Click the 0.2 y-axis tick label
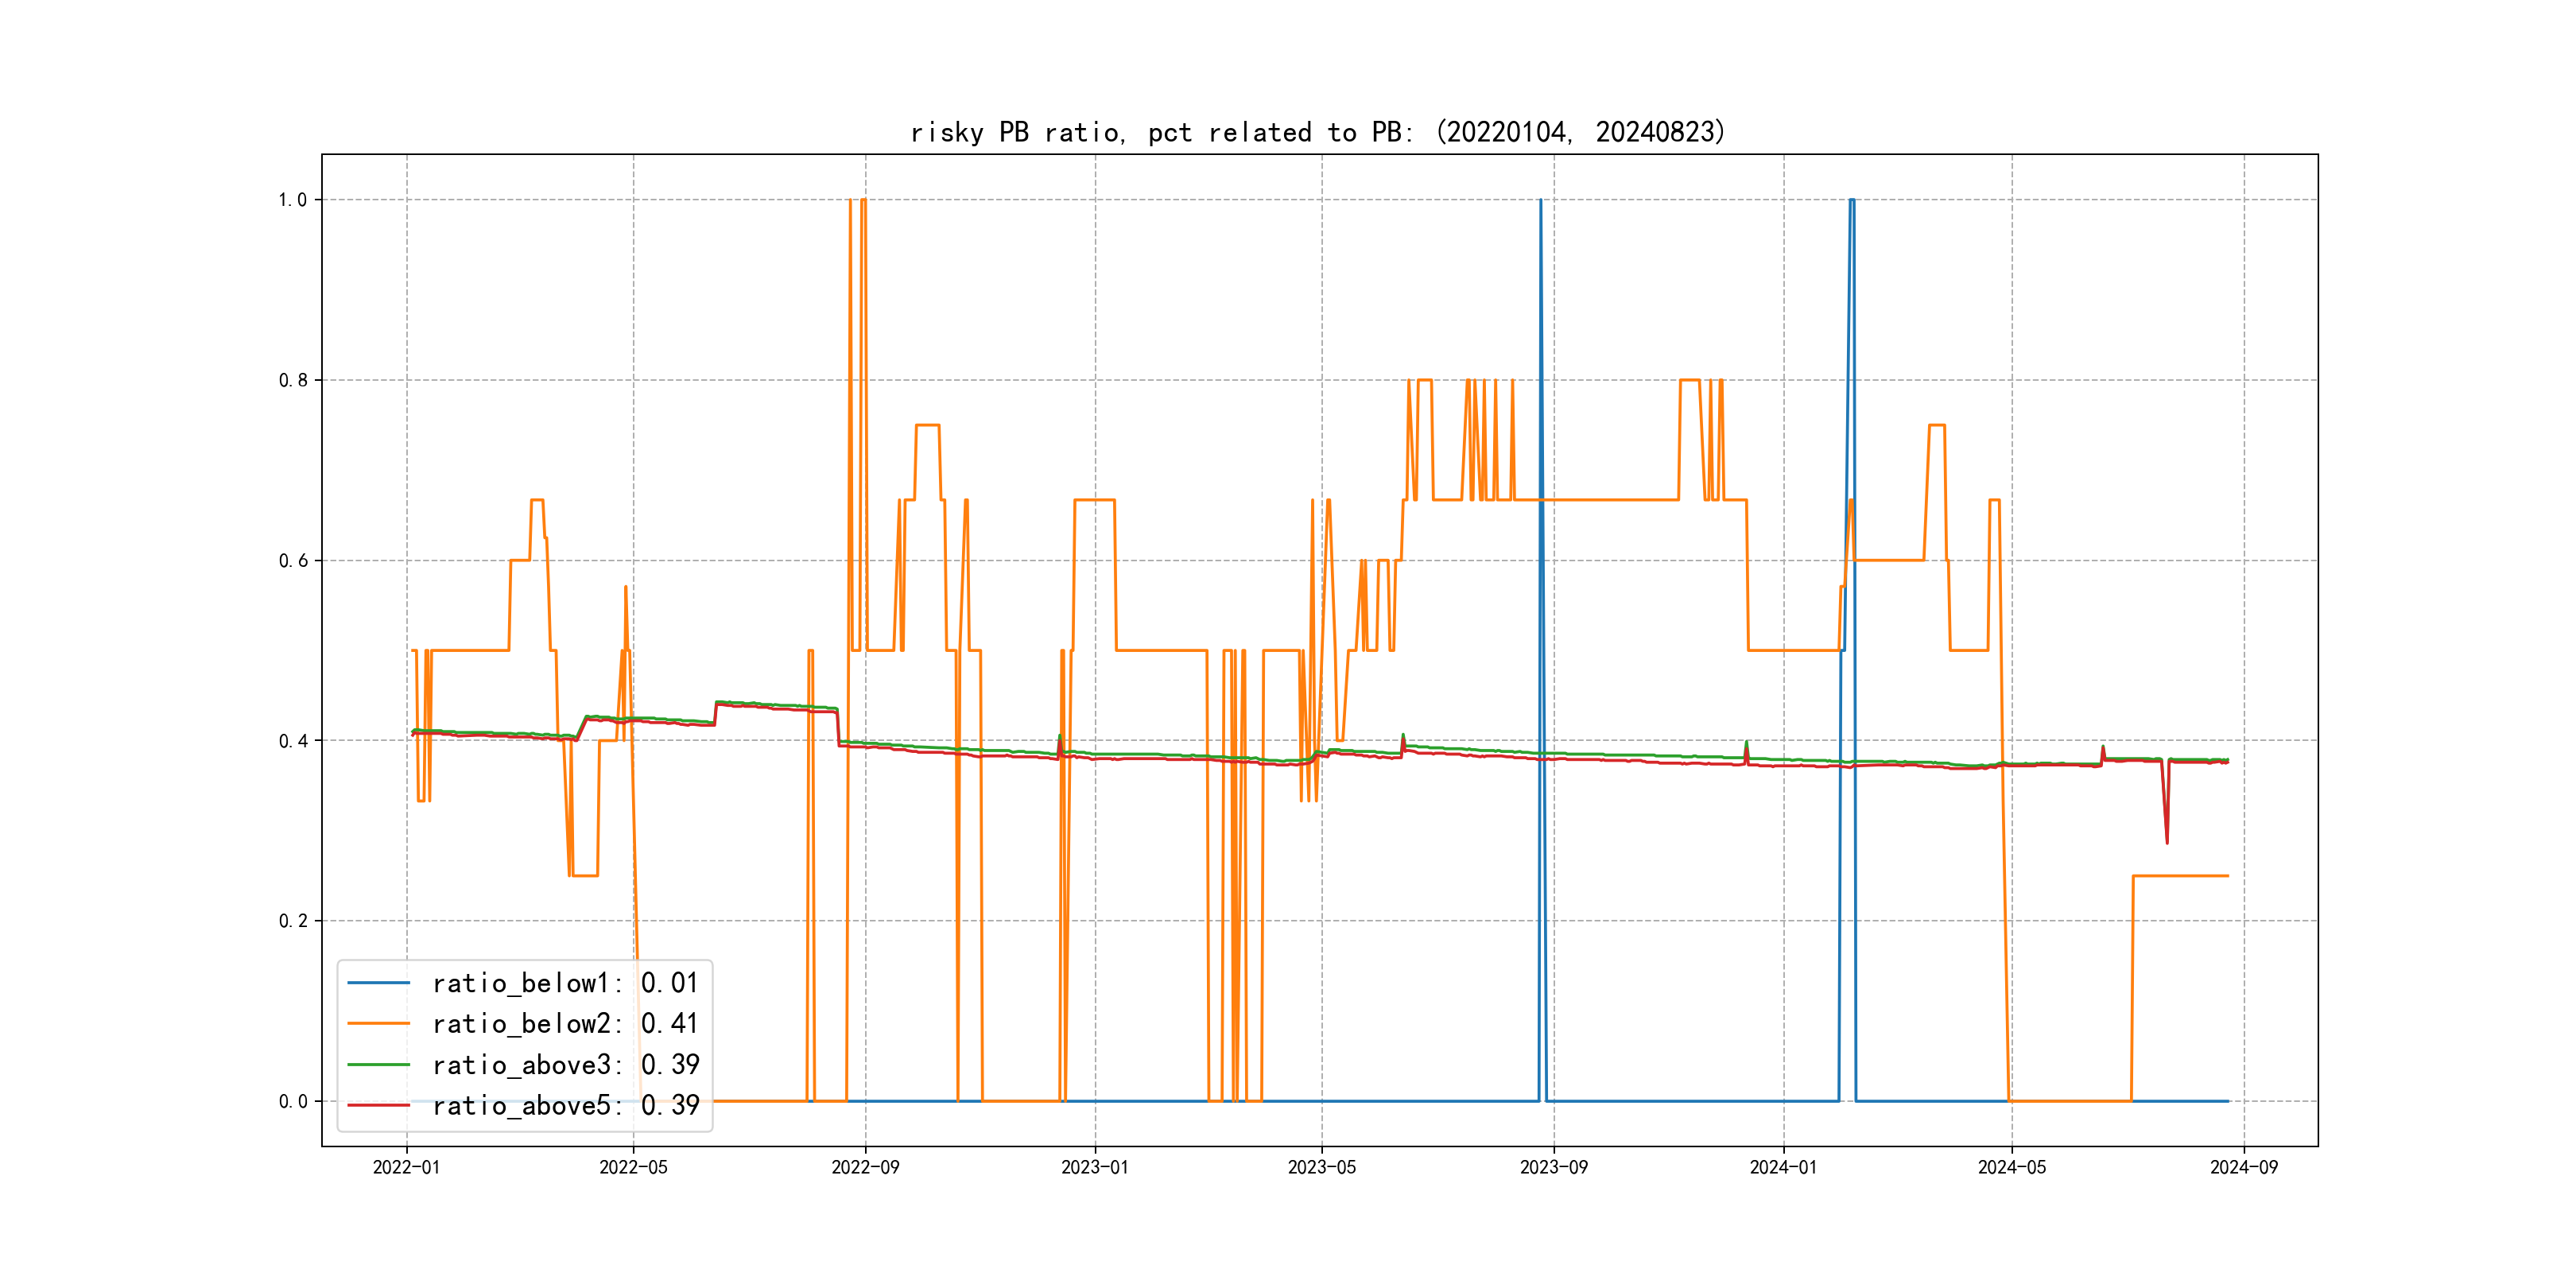Screen dimensions: 2576x1288 tap(293, 921)
